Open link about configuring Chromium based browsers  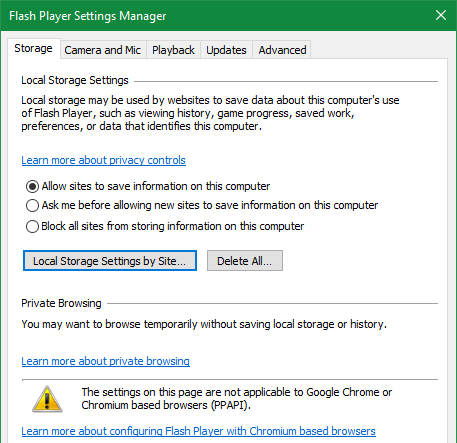click(198, 431)
